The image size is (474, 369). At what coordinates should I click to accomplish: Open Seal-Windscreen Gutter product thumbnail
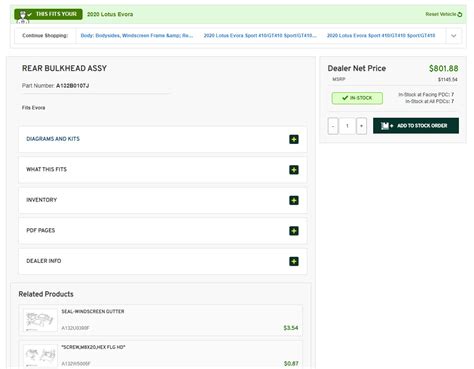(40, 320)
